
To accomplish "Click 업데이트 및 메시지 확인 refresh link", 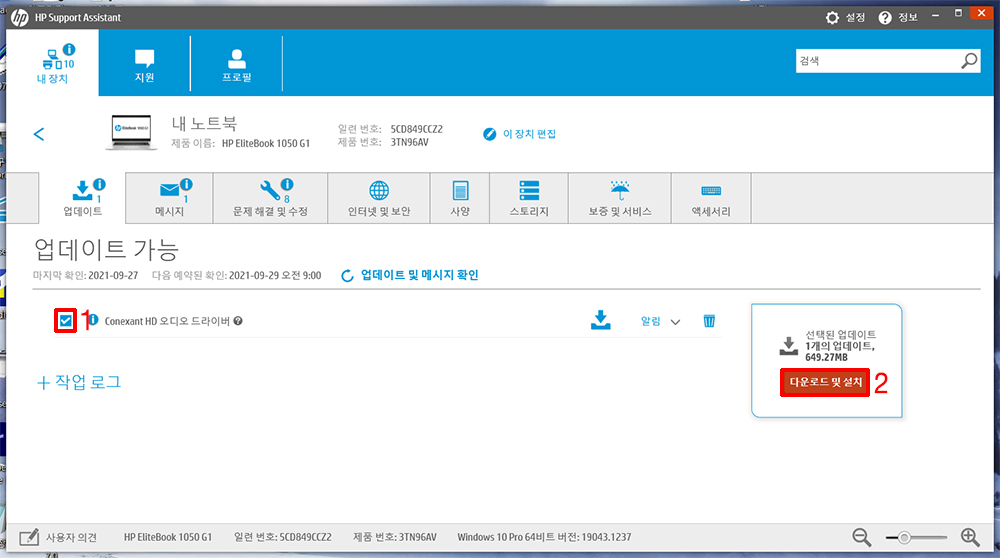I will tap(410, 275).
